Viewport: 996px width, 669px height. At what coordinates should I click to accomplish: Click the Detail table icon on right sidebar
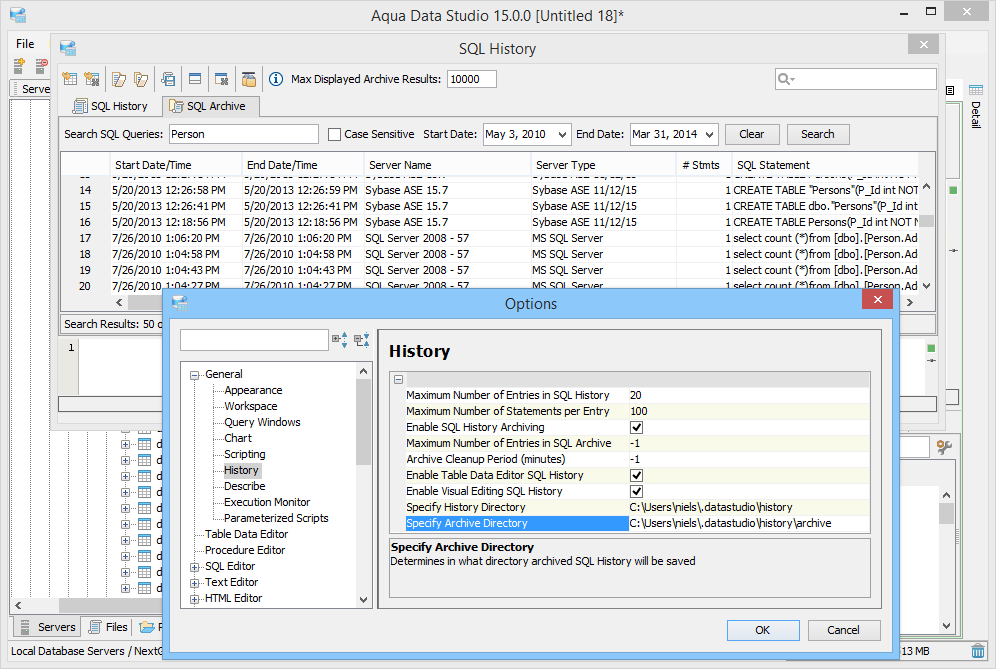976,90
